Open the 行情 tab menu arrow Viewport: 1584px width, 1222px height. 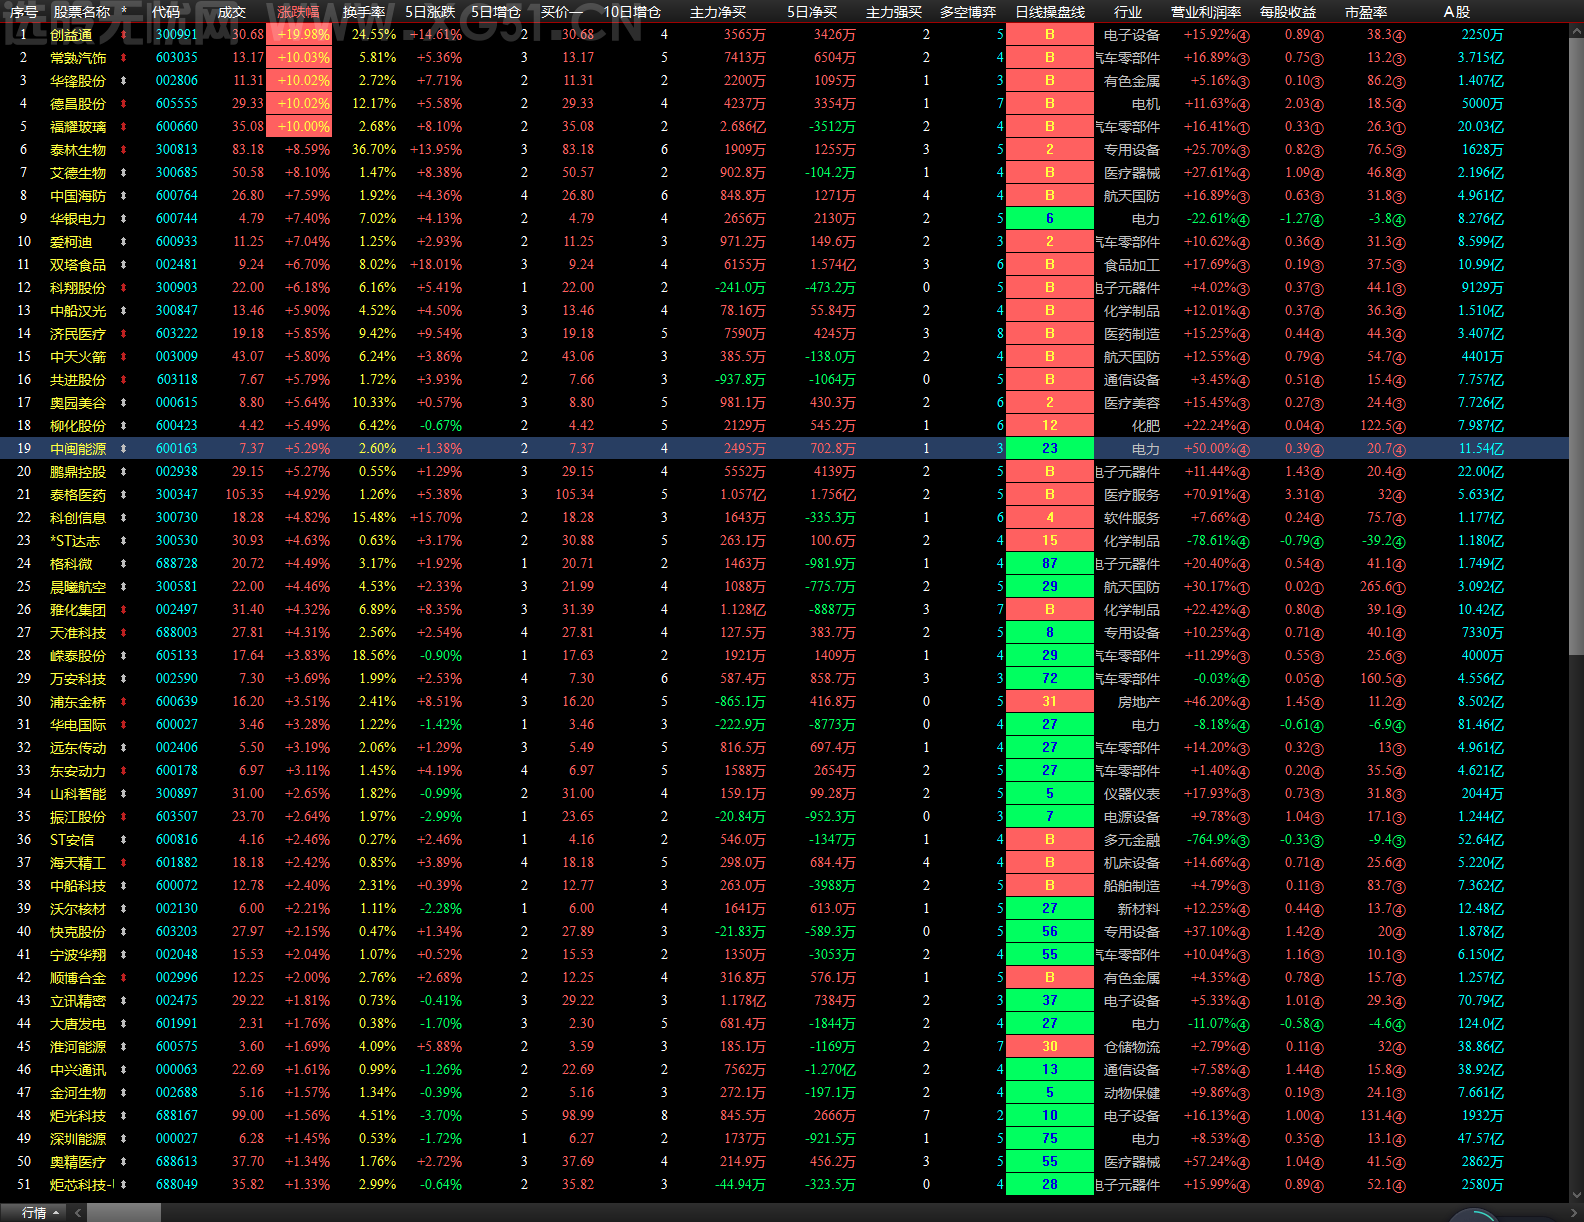coord(57,1213)
